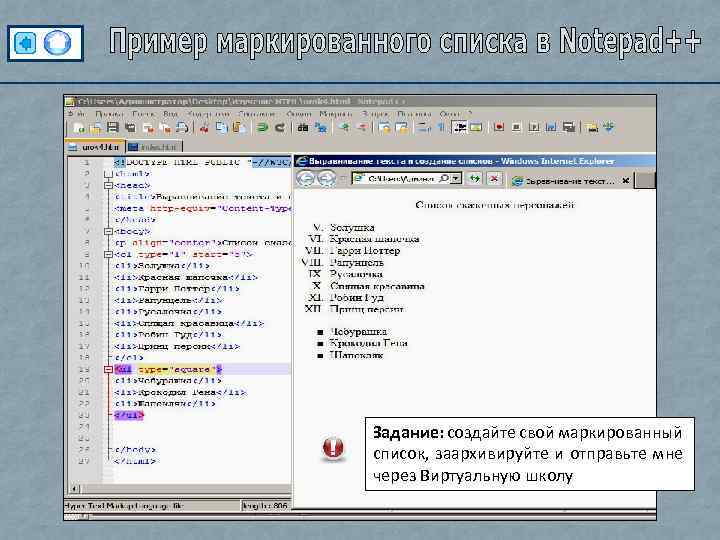Click the Paste toolbar icon
Viewport: 720px width, 540px height.
239,128
